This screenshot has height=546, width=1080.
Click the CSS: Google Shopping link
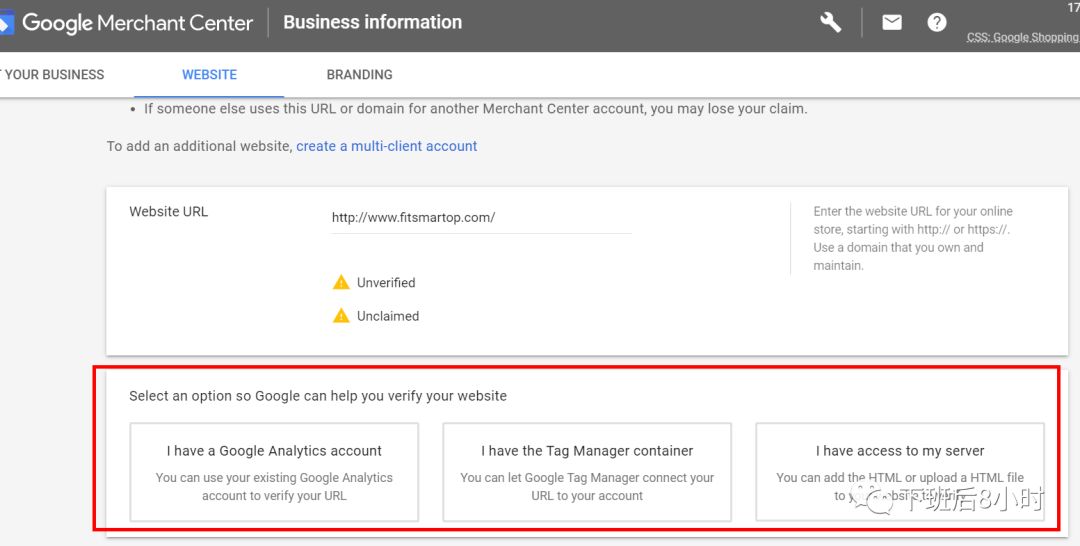click(x=1022, y=37)
